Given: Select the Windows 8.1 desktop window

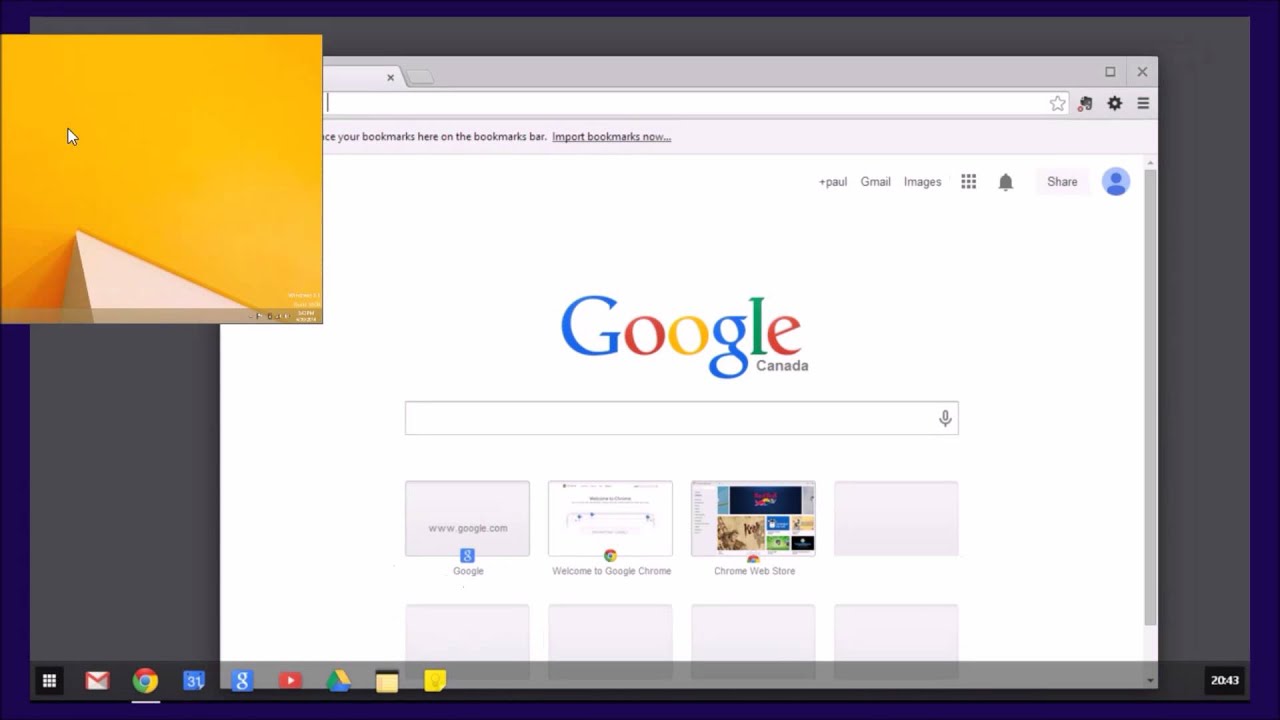Looking at the screenshot, I should (161, 179).
